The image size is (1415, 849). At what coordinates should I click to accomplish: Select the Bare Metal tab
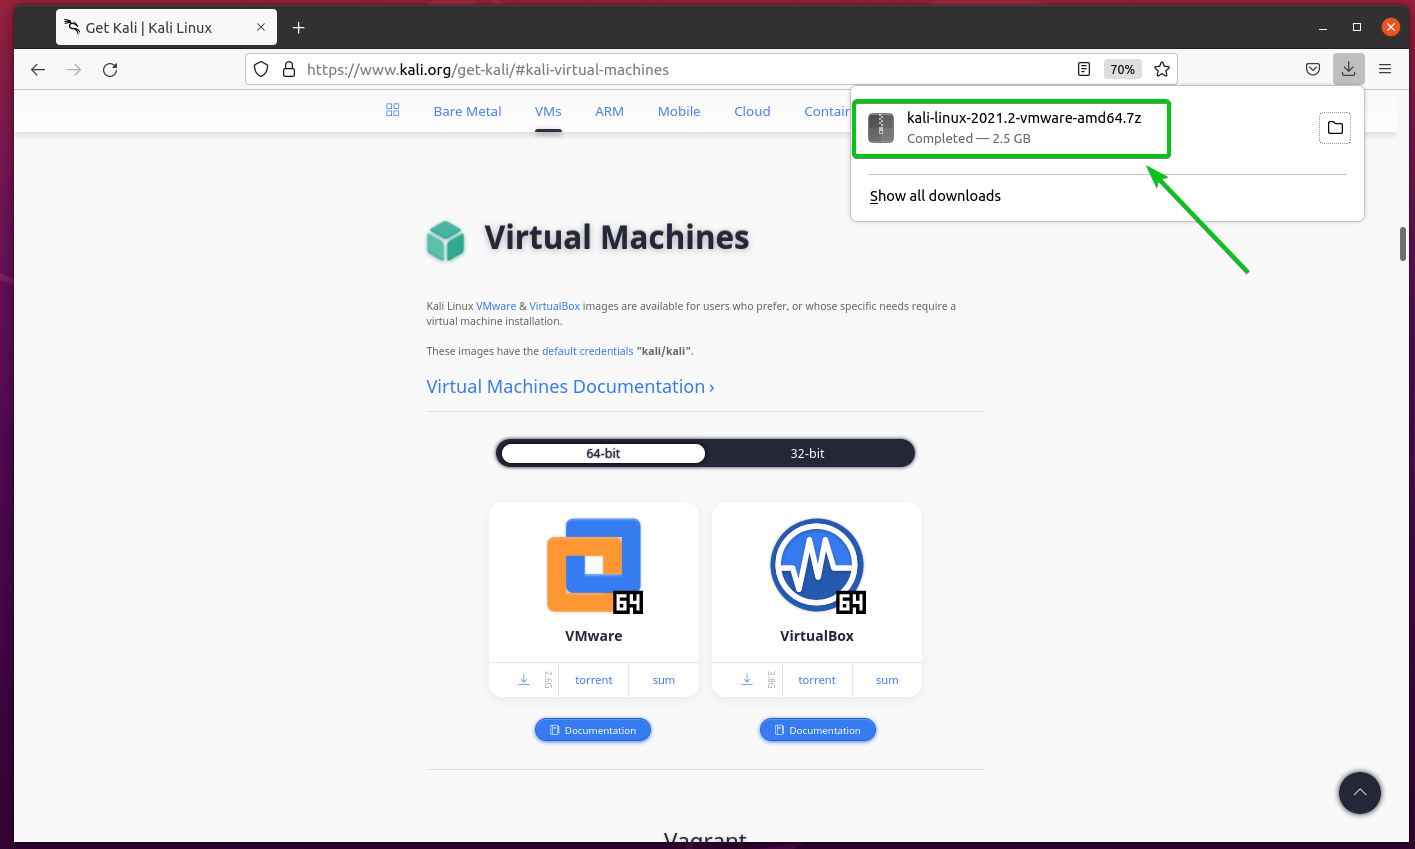(467, 111)
